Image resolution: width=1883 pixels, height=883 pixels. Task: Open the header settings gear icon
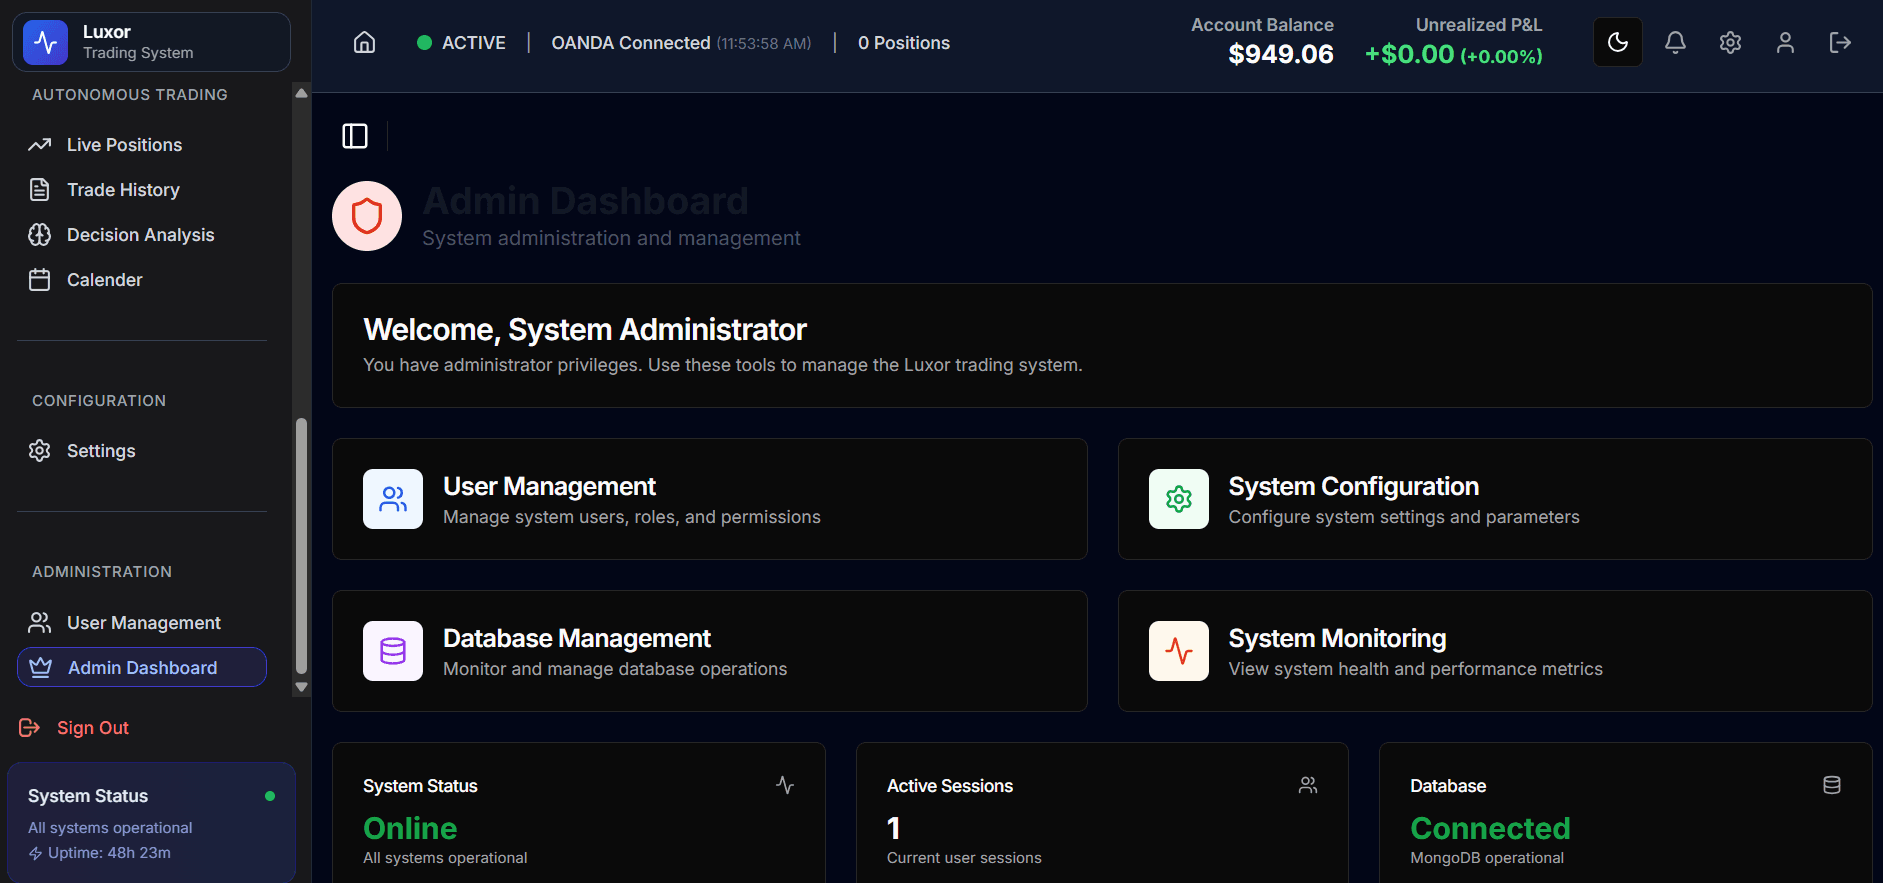pos(1730,42)
